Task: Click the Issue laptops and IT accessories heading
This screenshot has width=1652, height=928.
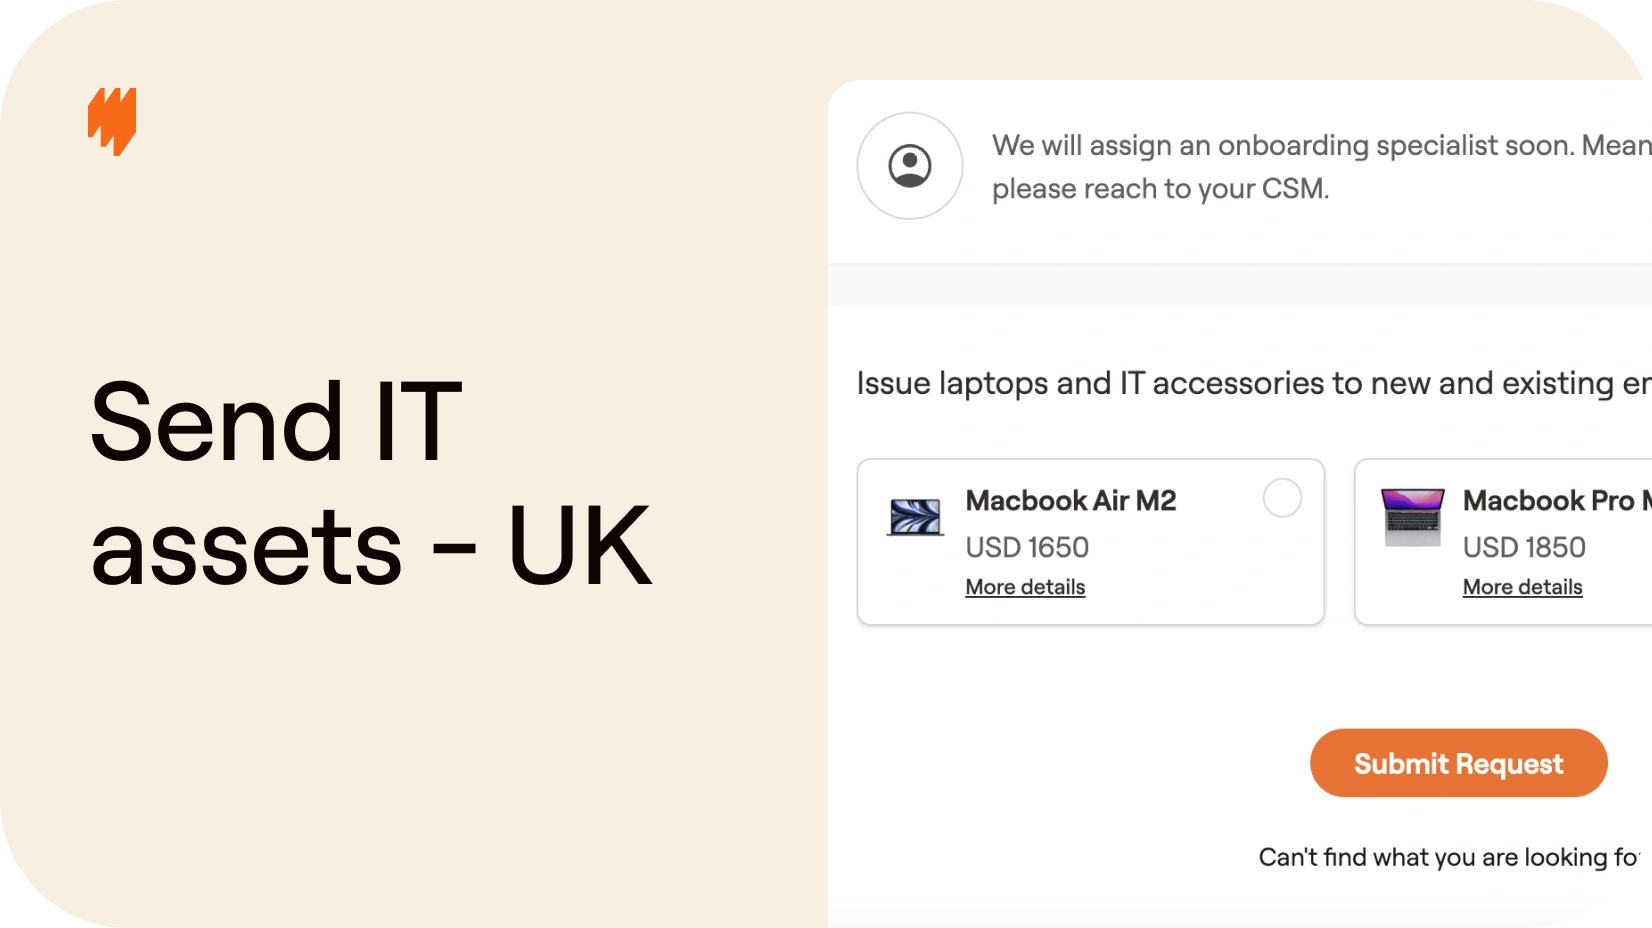Action: point(1254,383)
